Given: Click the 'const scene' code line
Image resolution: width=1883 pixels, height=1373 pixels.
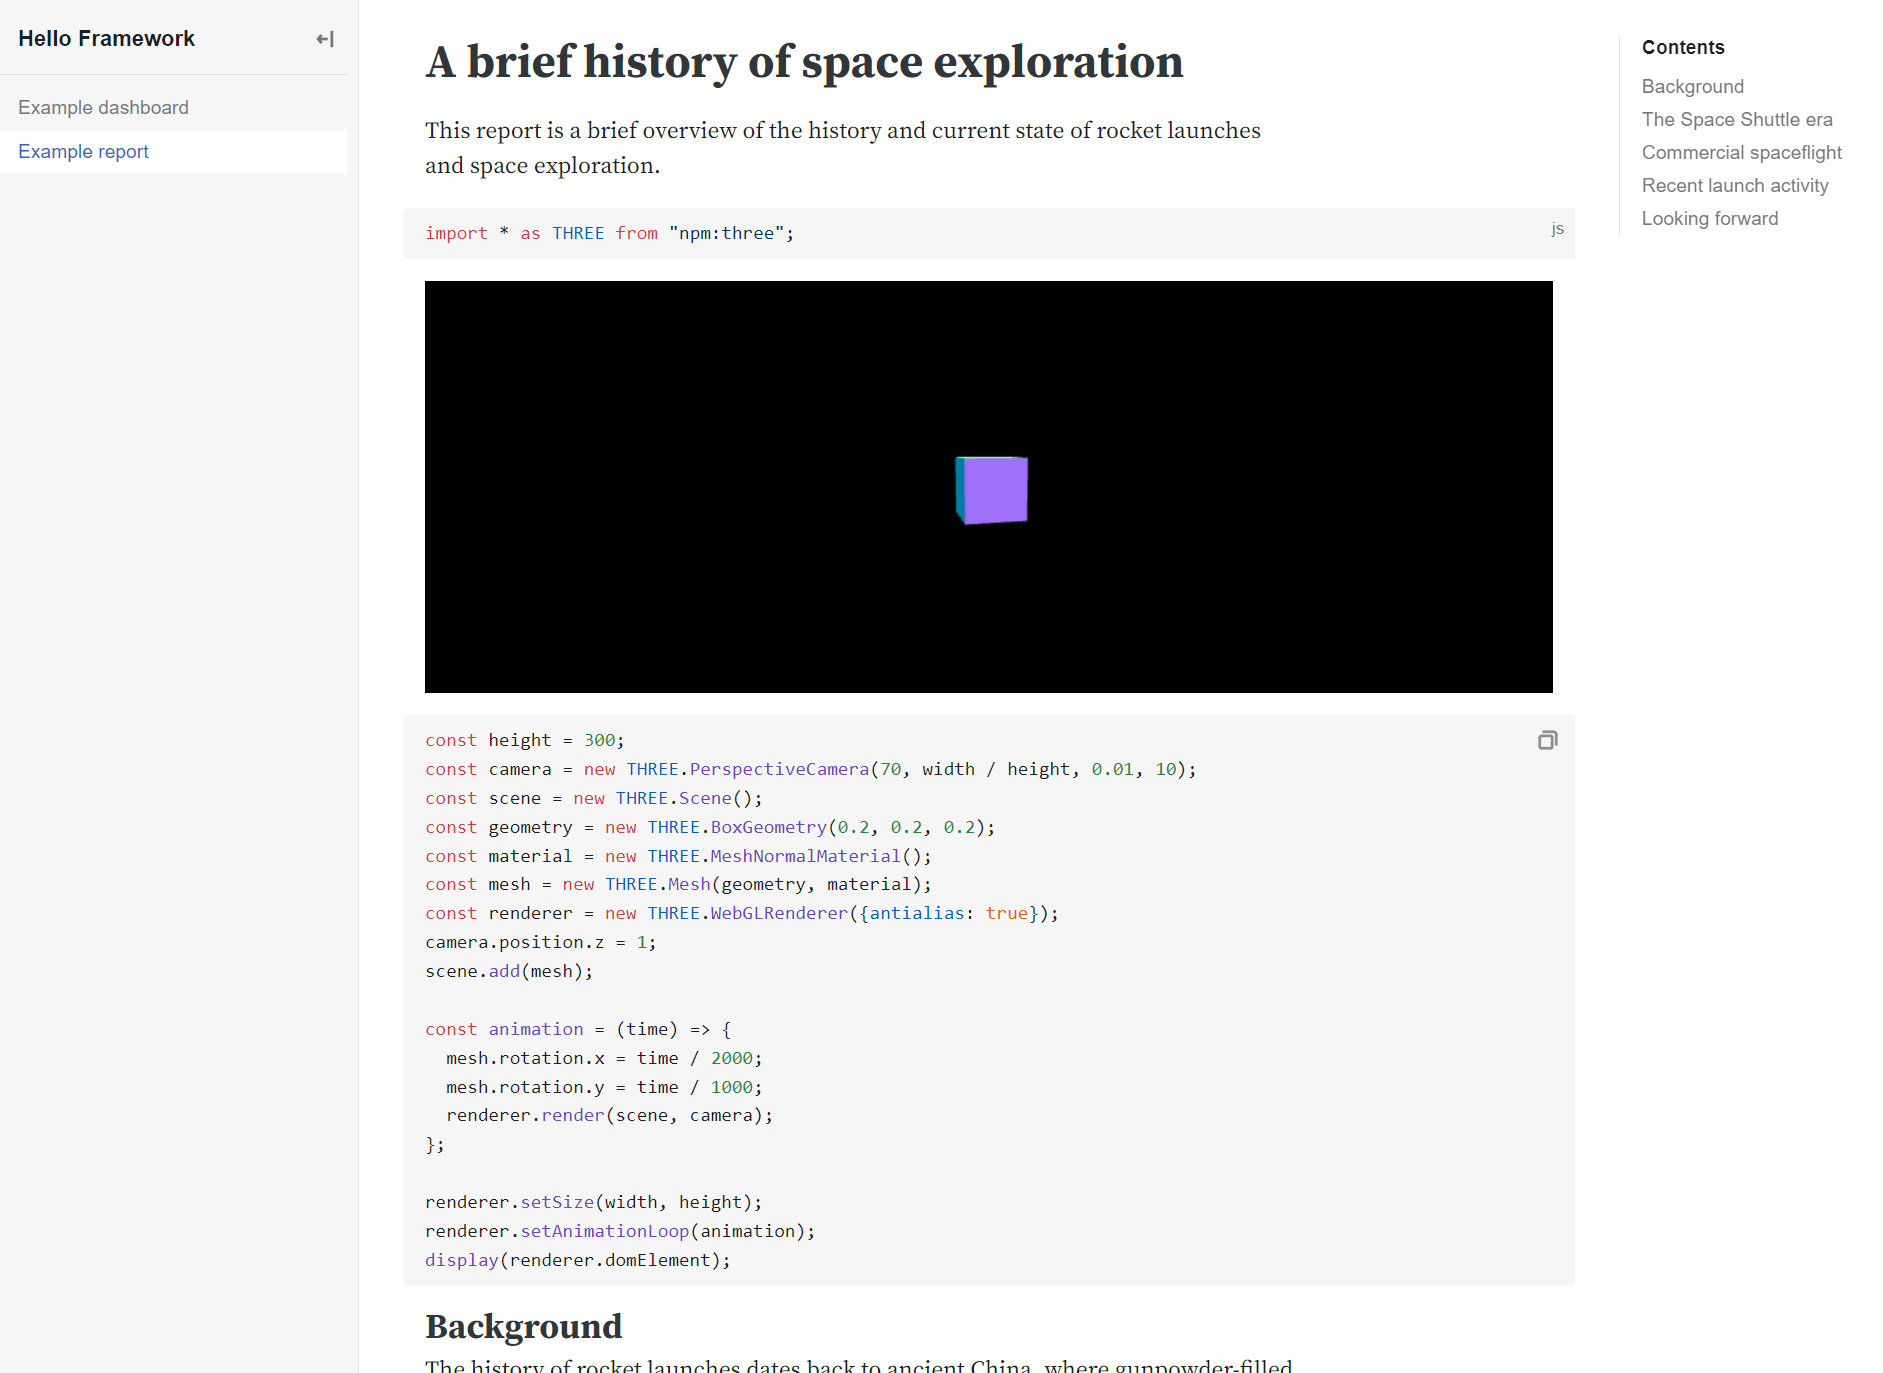Looking at the screenshot, I should (x=593, y=798).
